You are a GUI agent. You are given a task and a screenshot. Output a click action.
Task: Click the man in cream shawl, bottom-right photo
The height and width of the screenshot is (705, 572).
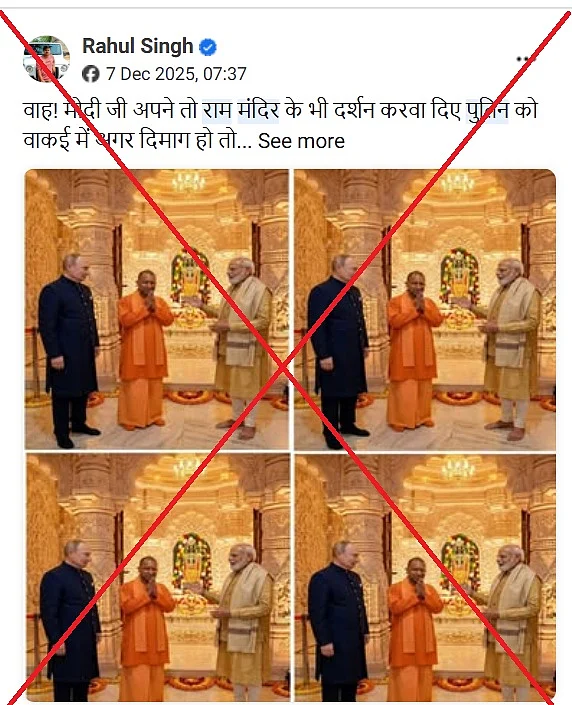point(512,623)
